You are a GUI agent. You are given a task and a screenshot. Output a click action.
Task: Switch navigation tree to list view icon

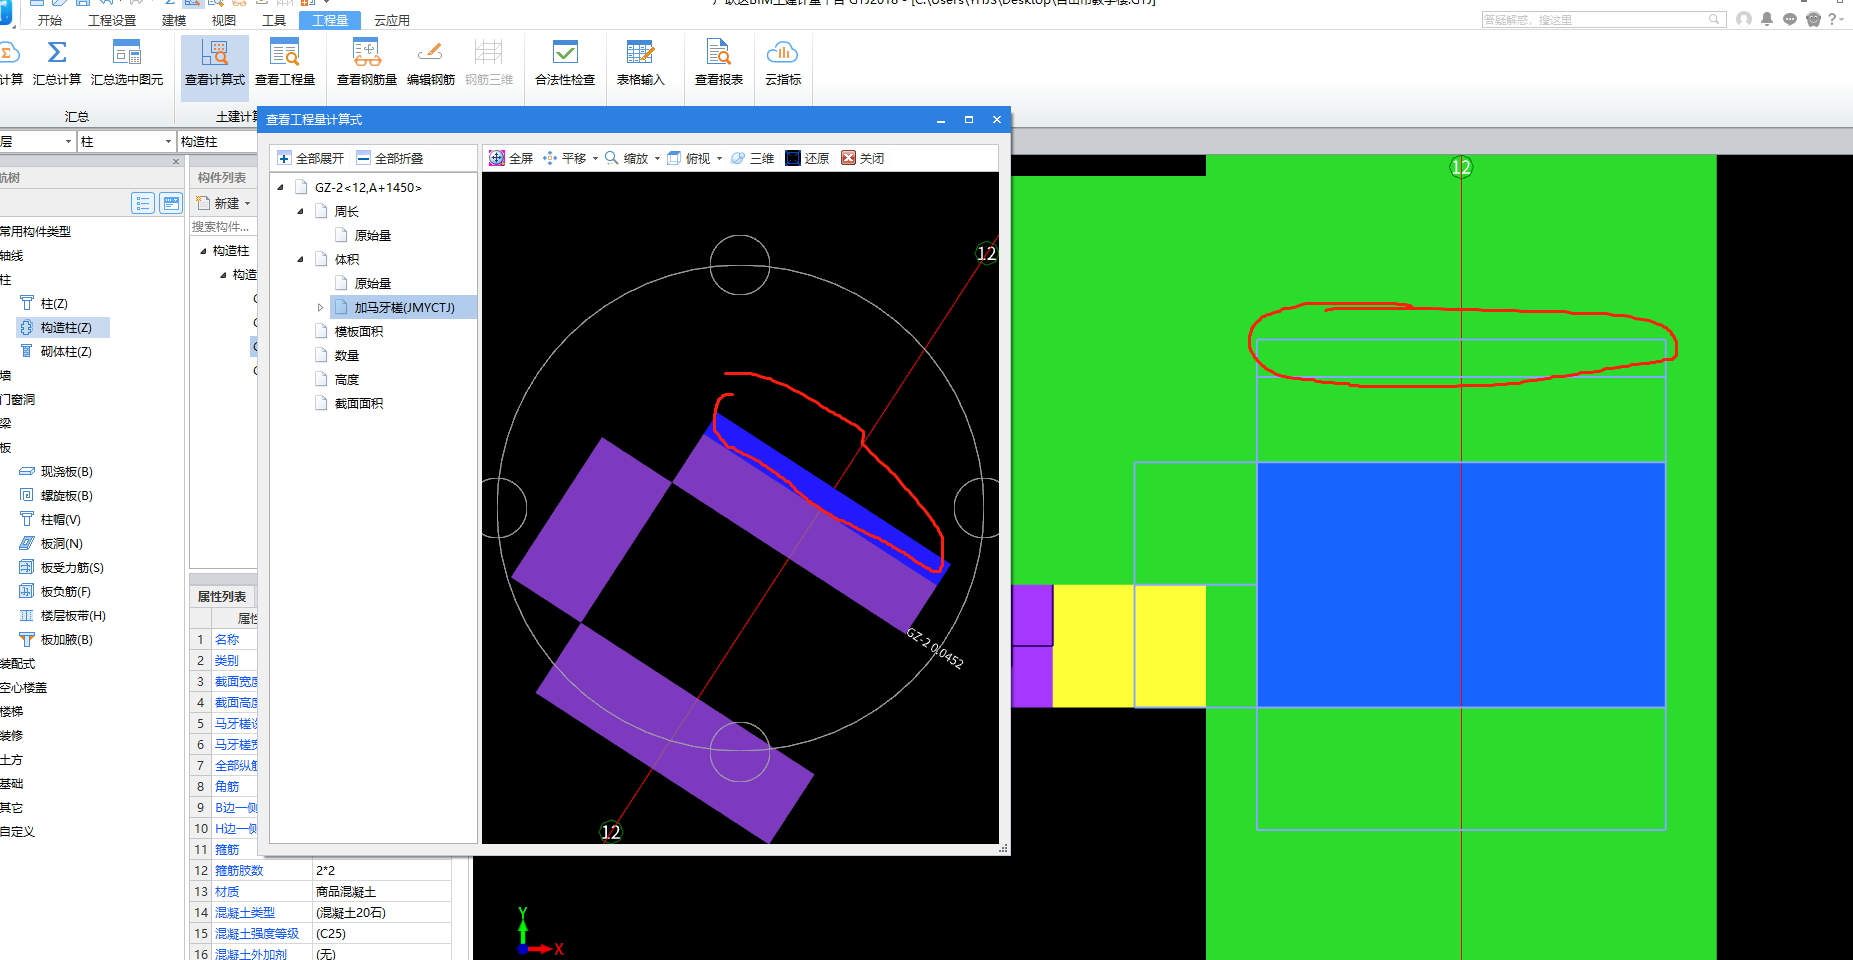coord(143,203)
